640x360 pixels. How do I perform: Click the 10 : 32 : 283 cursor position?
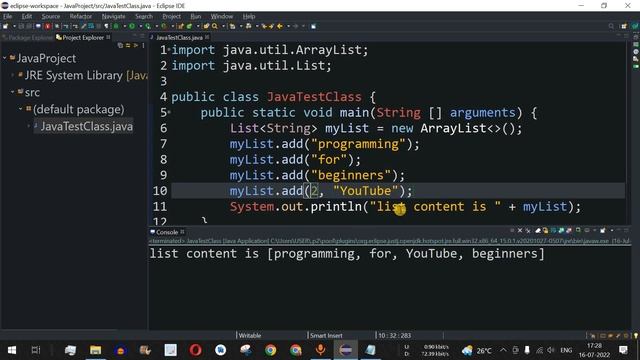click(394, 335)
